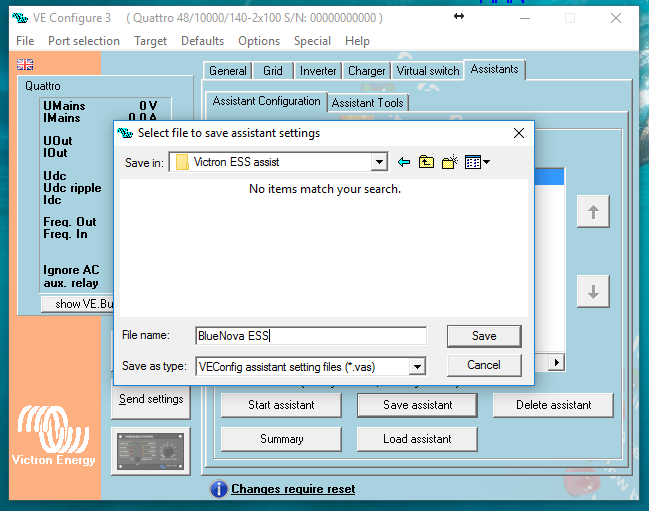Click Save in the file dialog
Screen dimensions: 649x511
(x=484, y=336)
